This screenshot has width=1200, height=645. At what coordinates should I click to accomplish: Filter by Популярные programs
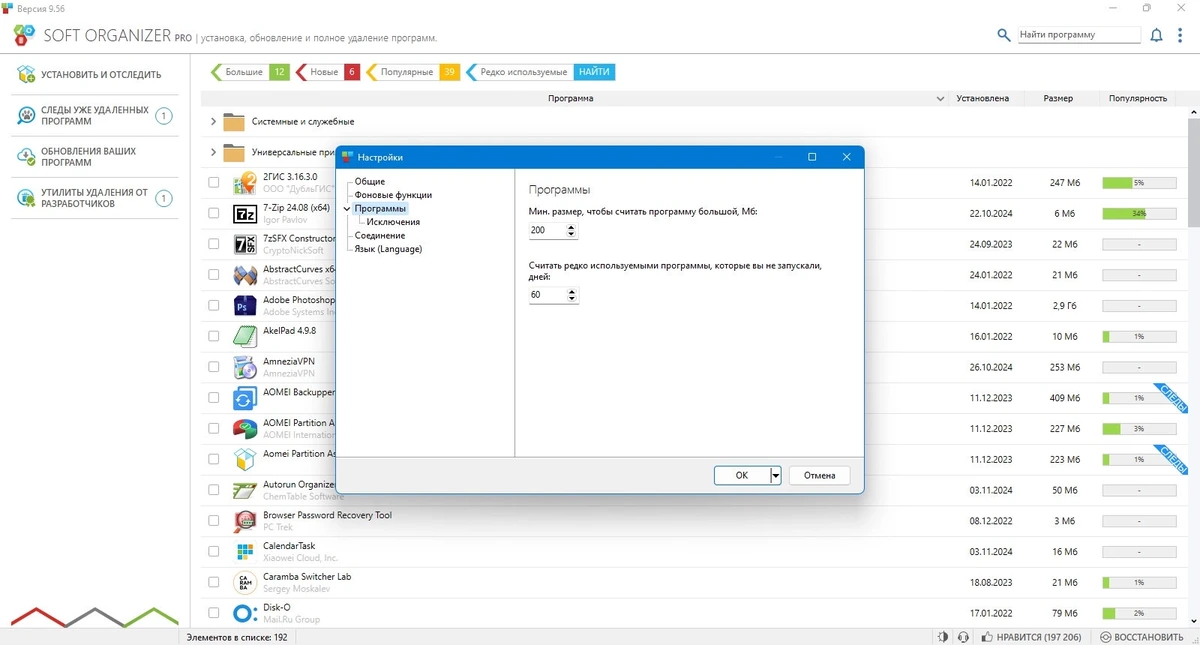[413, 72]
